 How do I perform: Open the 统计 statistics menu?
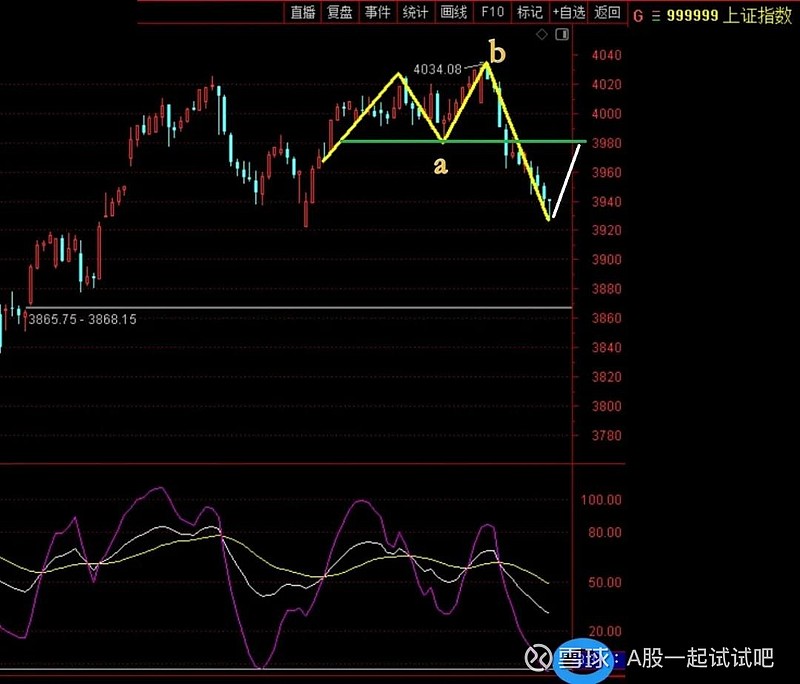pyautogui.click(x=415, y=12)
